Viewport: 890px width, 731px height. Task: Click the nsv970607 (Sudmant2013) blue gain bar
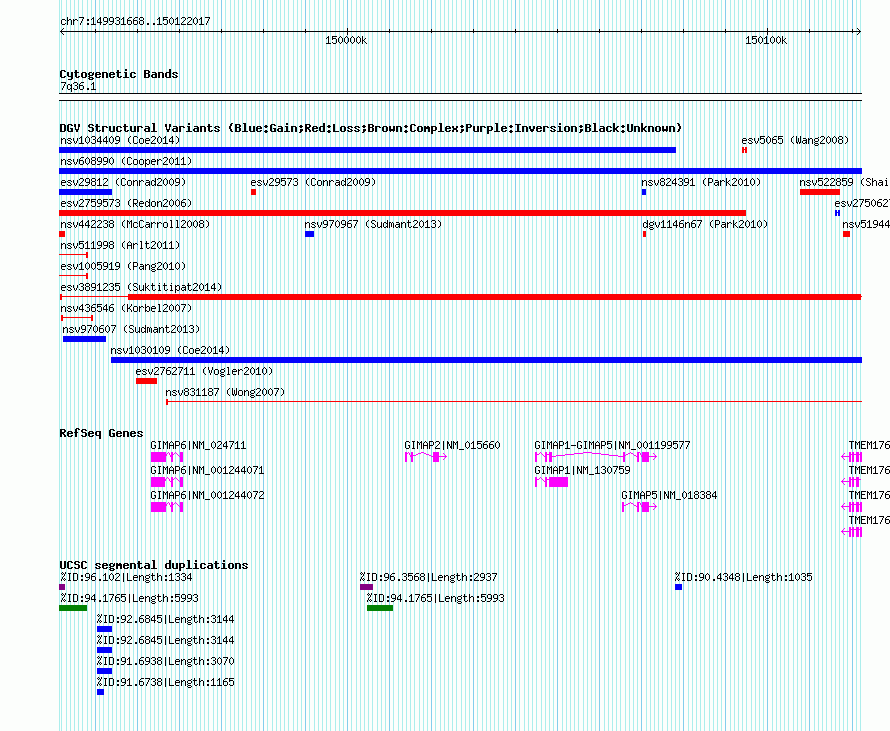click(x=85, y=339)
